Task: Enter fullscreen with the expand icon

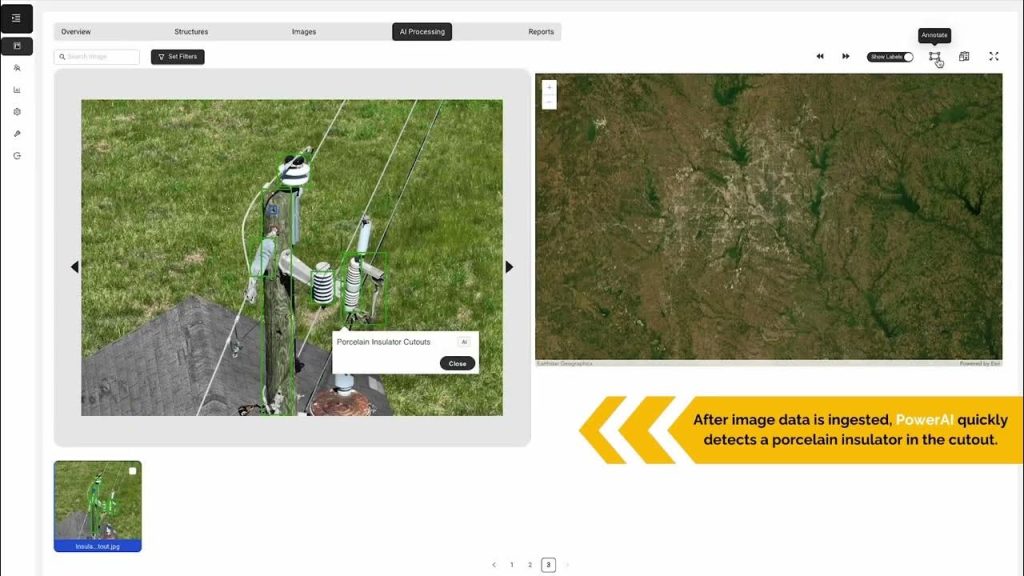Action: [x=993, y=57]
